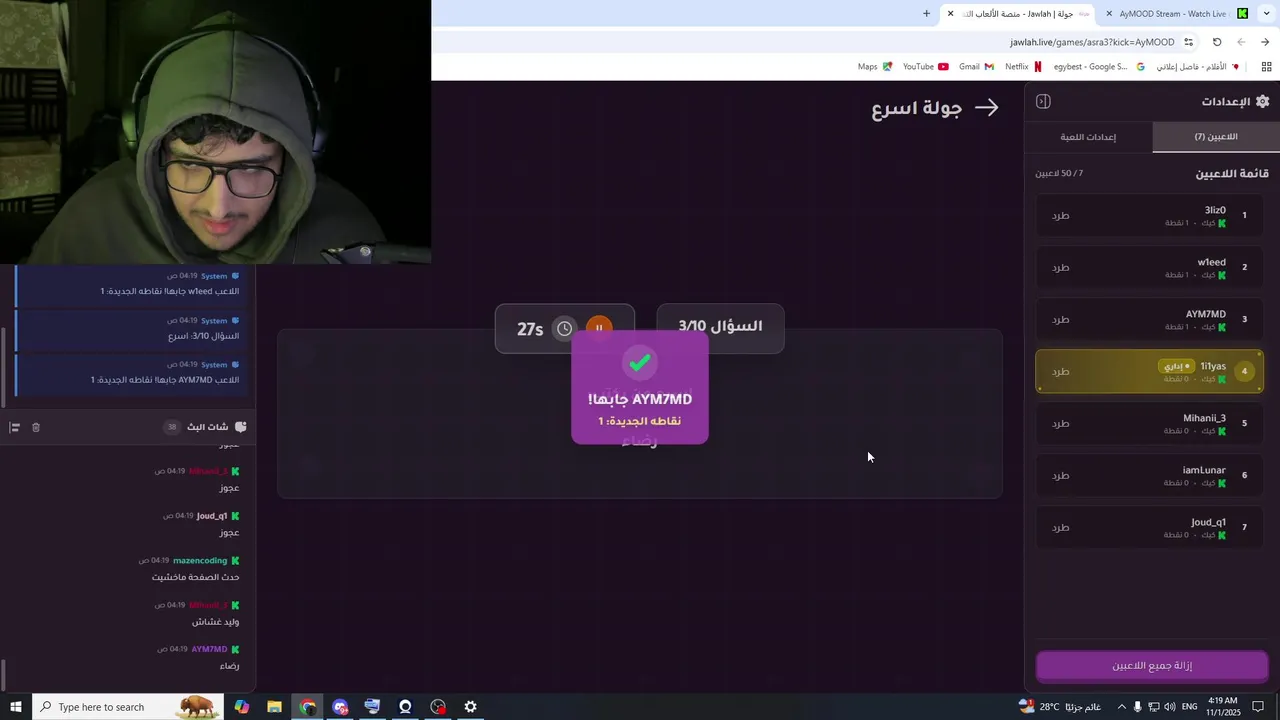Click chat list toggle icon beside trash

[x=14, y=427]
